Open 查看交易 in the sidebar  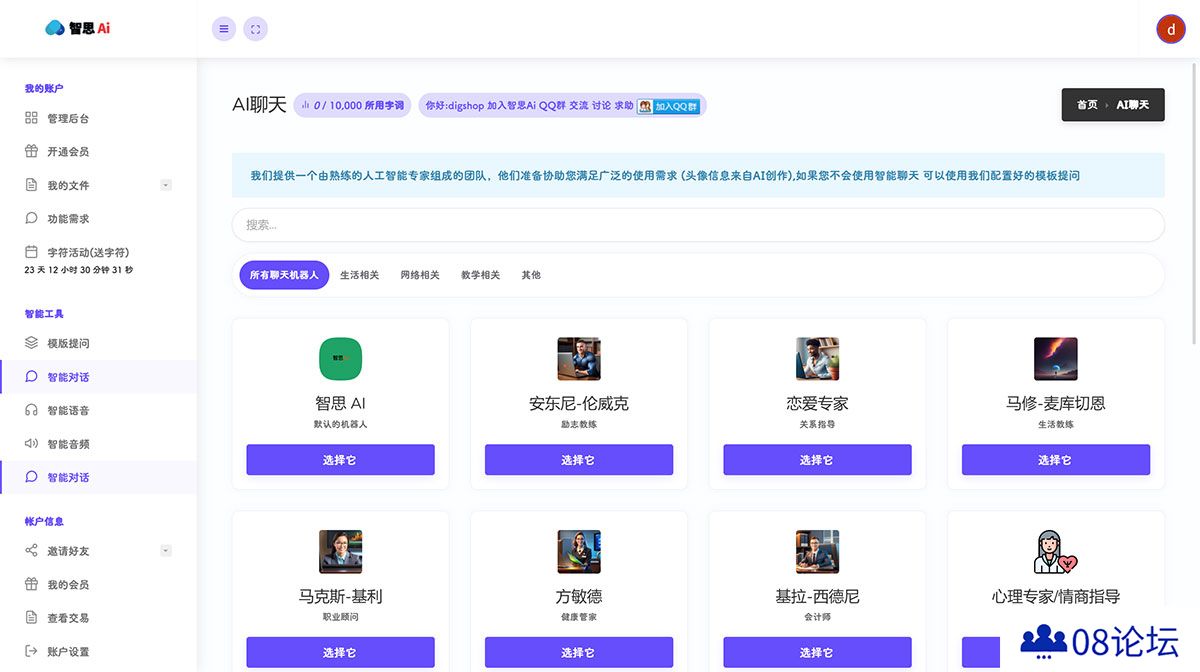pos(68,618)
